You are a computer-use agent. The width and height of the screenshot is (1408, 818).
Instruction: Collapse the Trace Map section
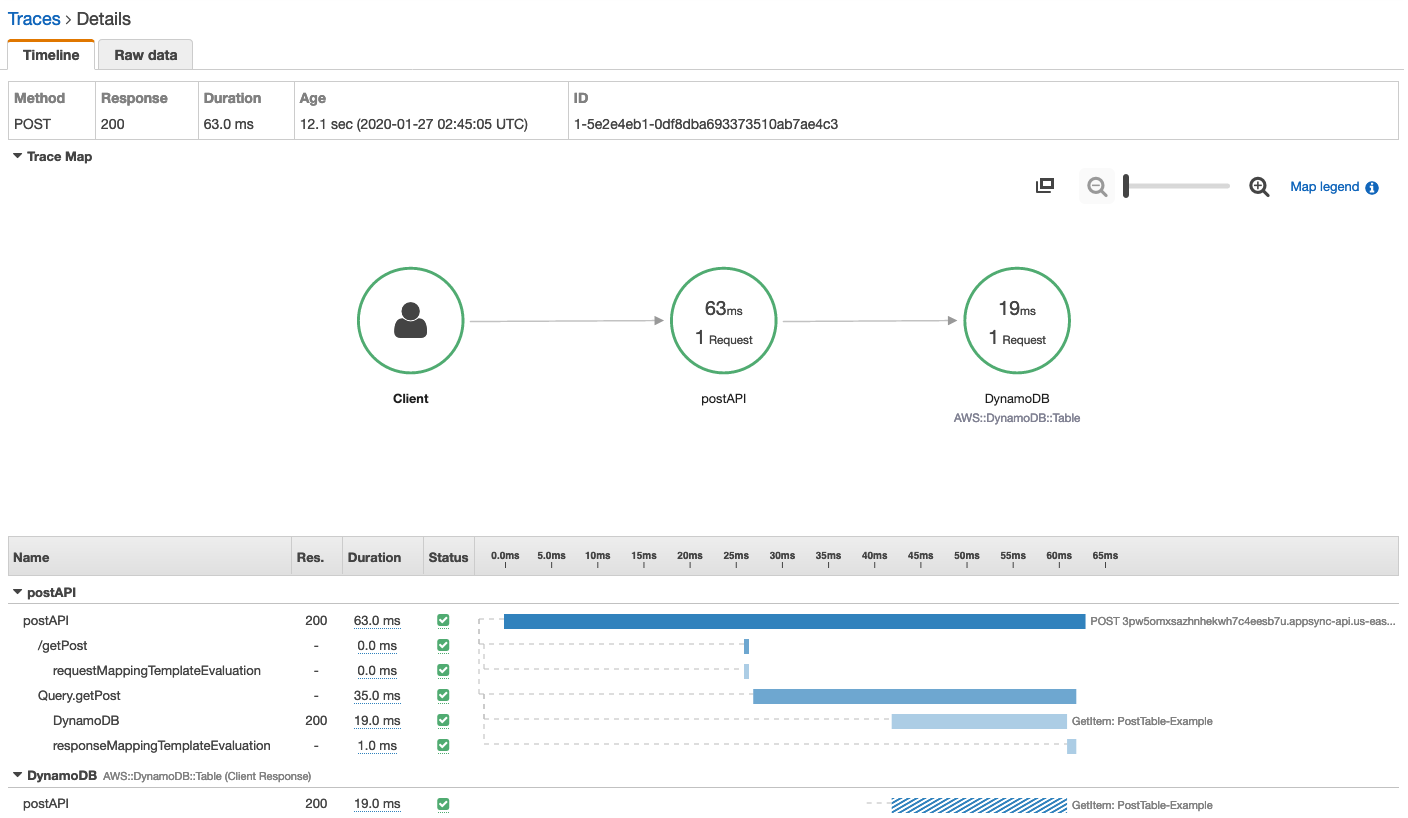click(x=16, y=156)
